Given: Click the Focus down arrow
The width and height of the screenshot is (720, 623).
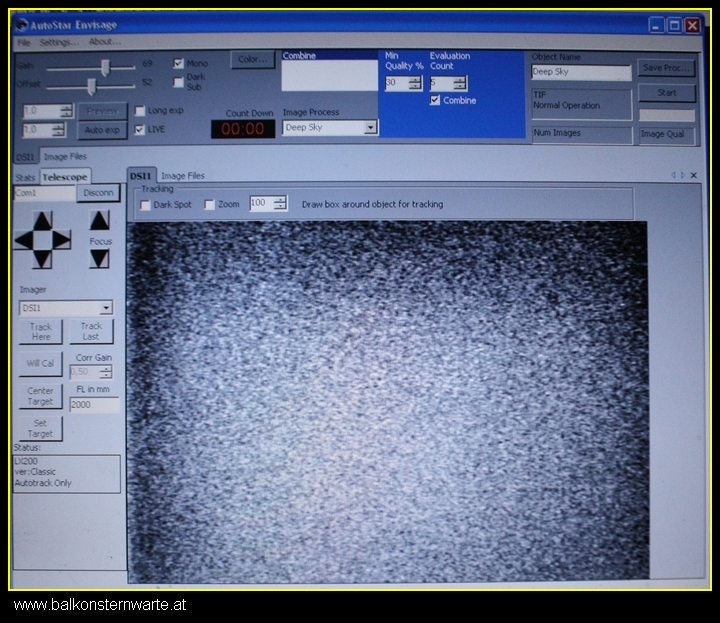Looking at the screenshot, I should click(x=99, y=258).
